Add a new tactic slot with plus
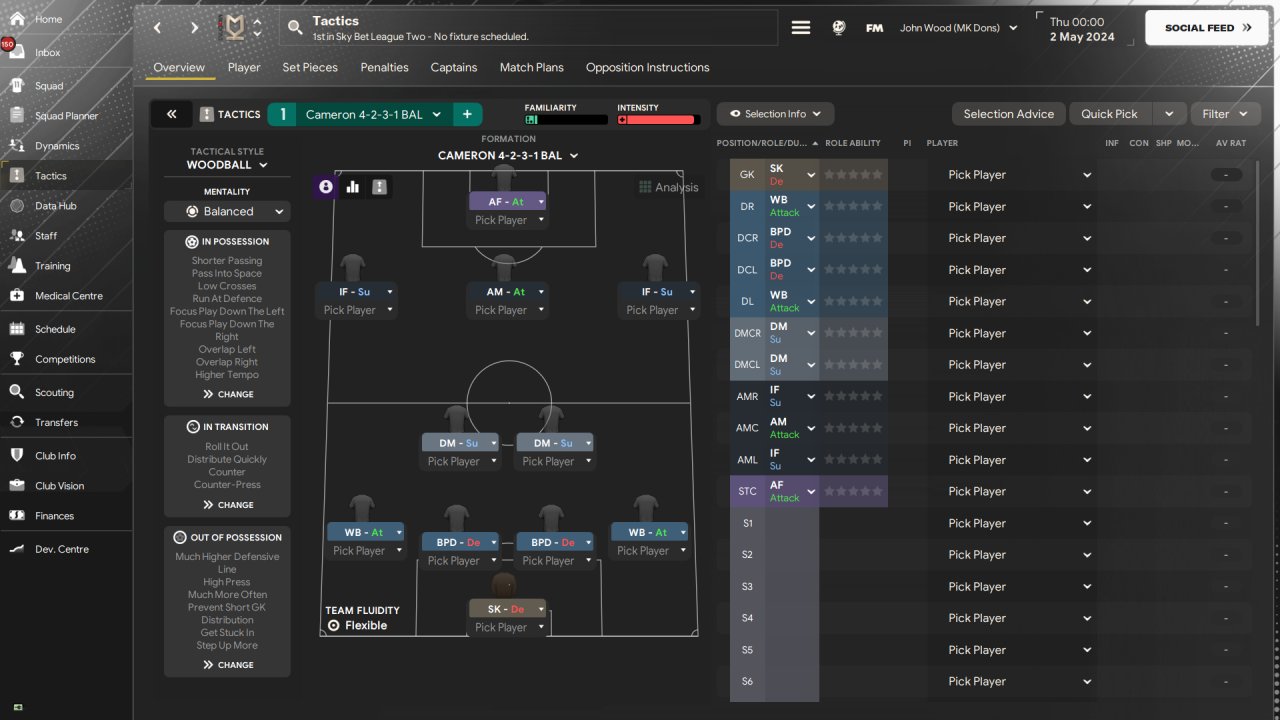The height and width of the screenshot is (720, 1280). pos(467,114)
